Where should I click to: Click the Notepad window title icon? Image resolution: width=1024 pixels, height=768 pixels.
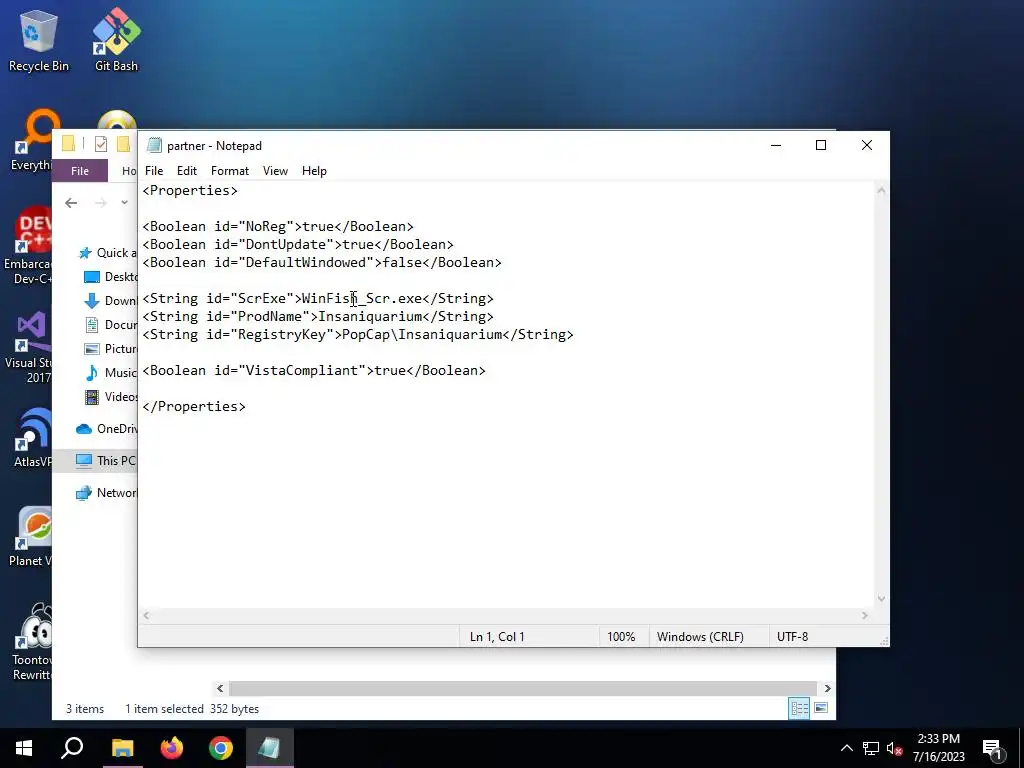pyautogui.click(x=154, y=145)
